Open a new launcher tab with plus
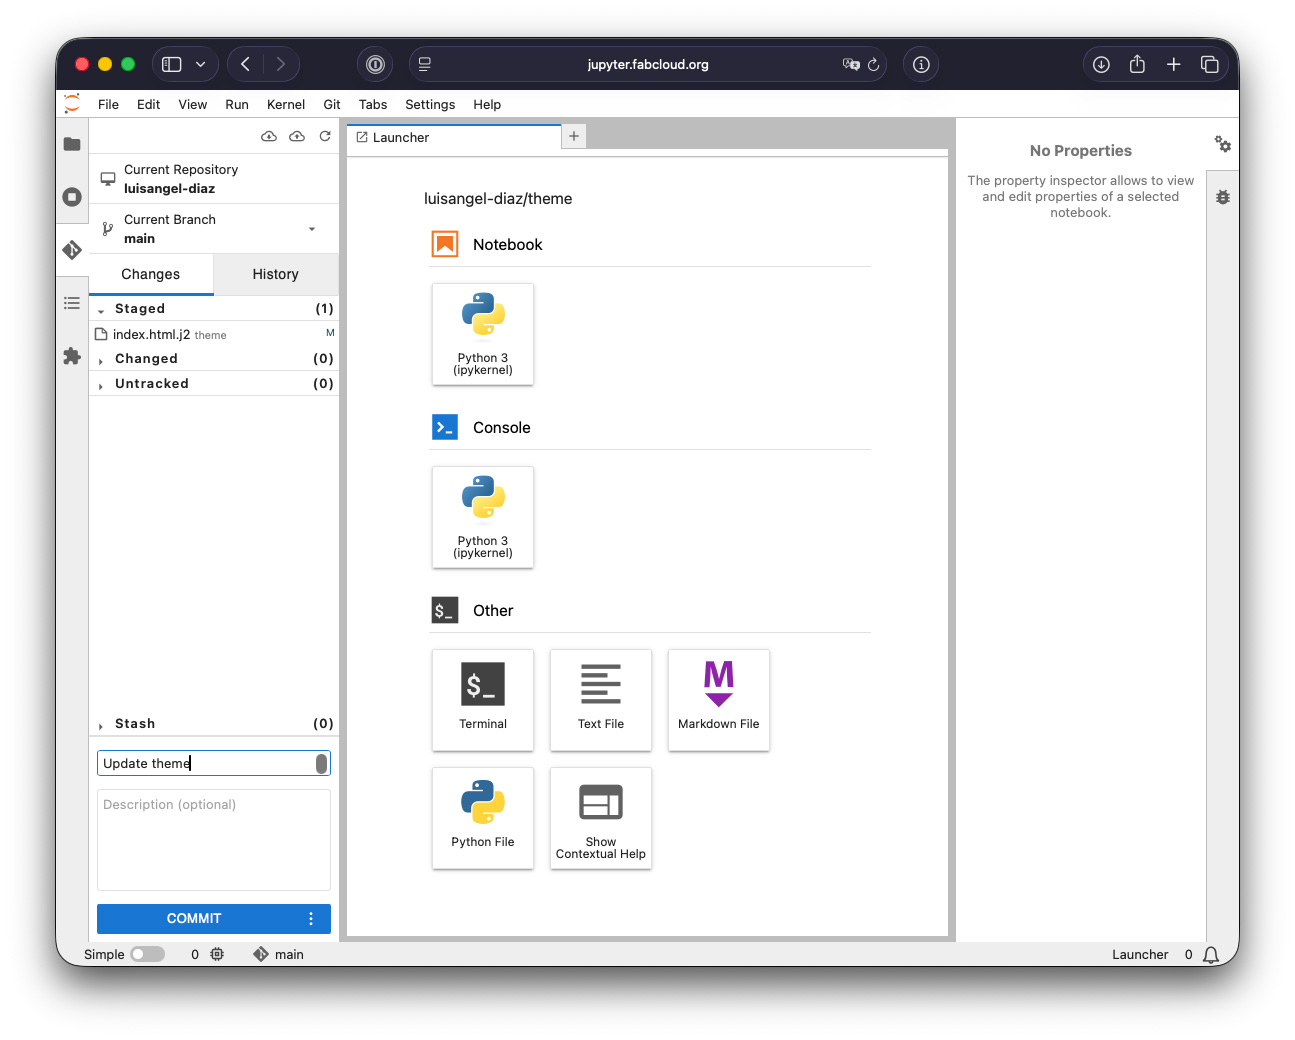The image size is (1295, 1040). 574,136
